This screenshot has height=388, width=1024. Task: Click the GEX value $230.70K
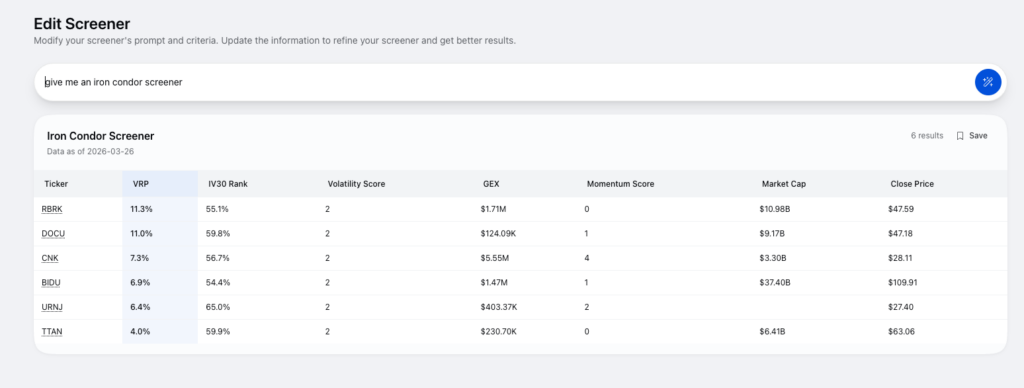click(499, 332)
